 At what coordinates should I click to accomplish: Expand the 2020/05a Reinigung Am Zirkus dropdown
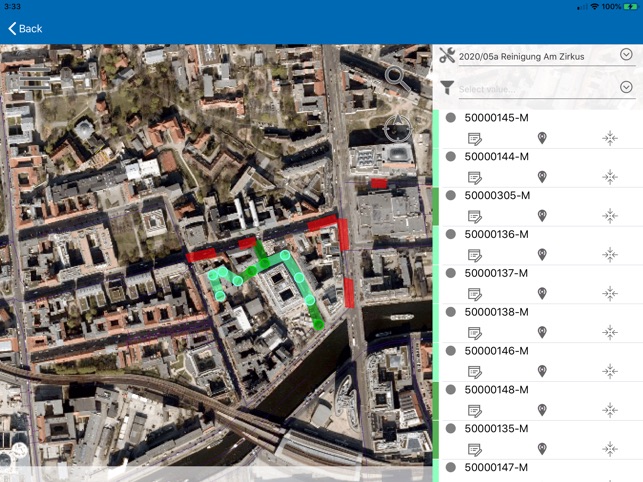tap(626, 54)
